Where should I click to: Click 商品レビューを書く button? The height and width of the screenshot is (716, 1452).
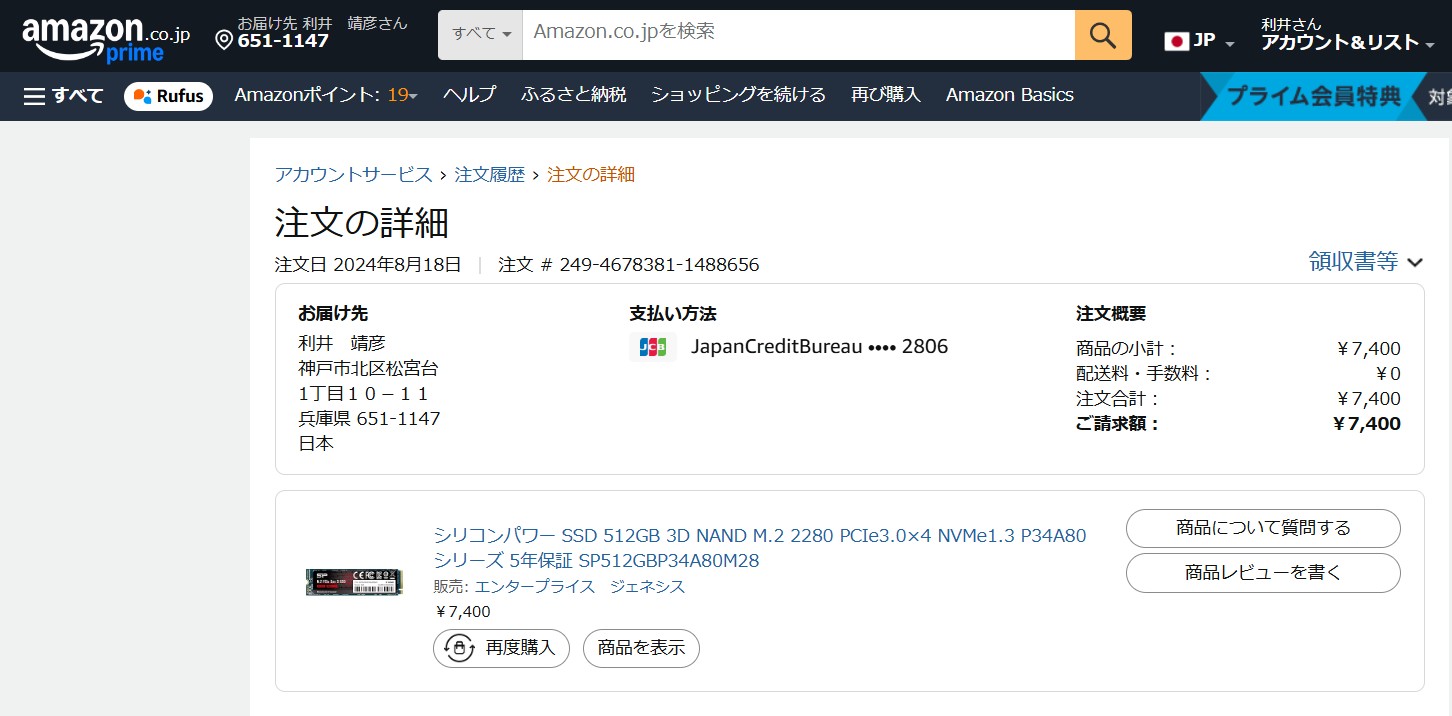(1262, 573)
